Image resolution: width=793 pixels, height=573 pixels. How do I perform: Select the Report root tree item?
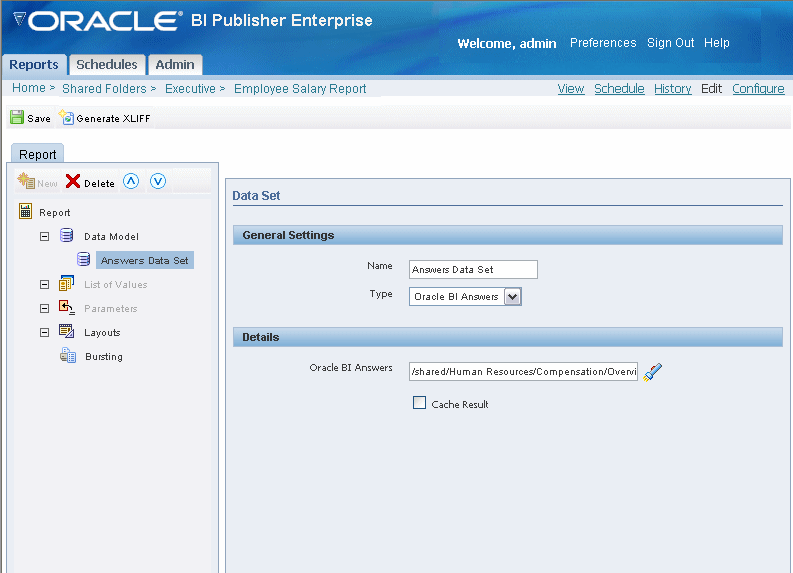click(55, 212)
